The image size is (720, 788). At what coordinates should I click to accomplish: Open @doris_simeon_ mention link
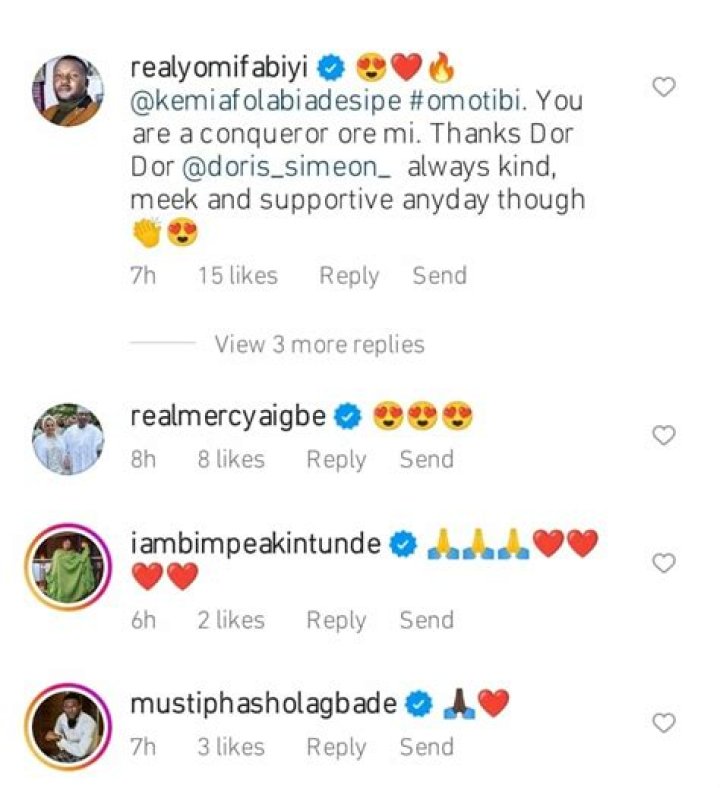[280, 167]
